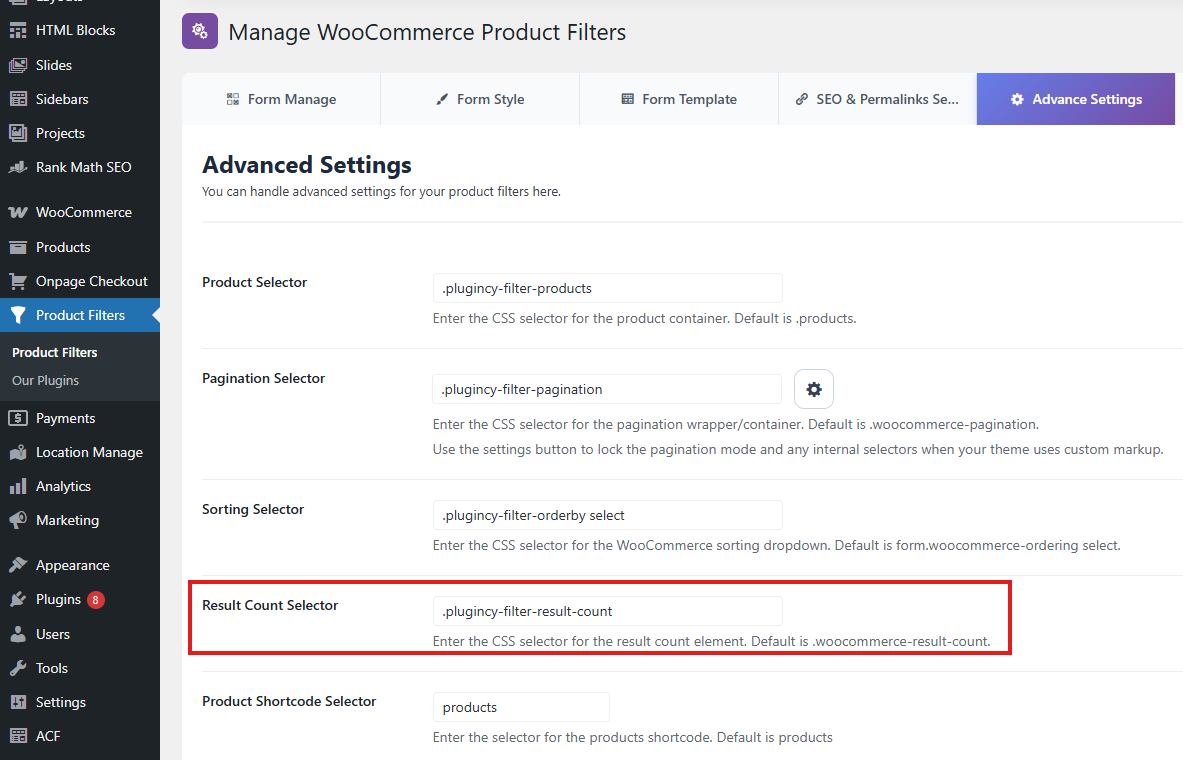The height and width of the screenshot is (760, 1183).
Task: Click the Sorting Selector label
Action: [x=253, y=509]
